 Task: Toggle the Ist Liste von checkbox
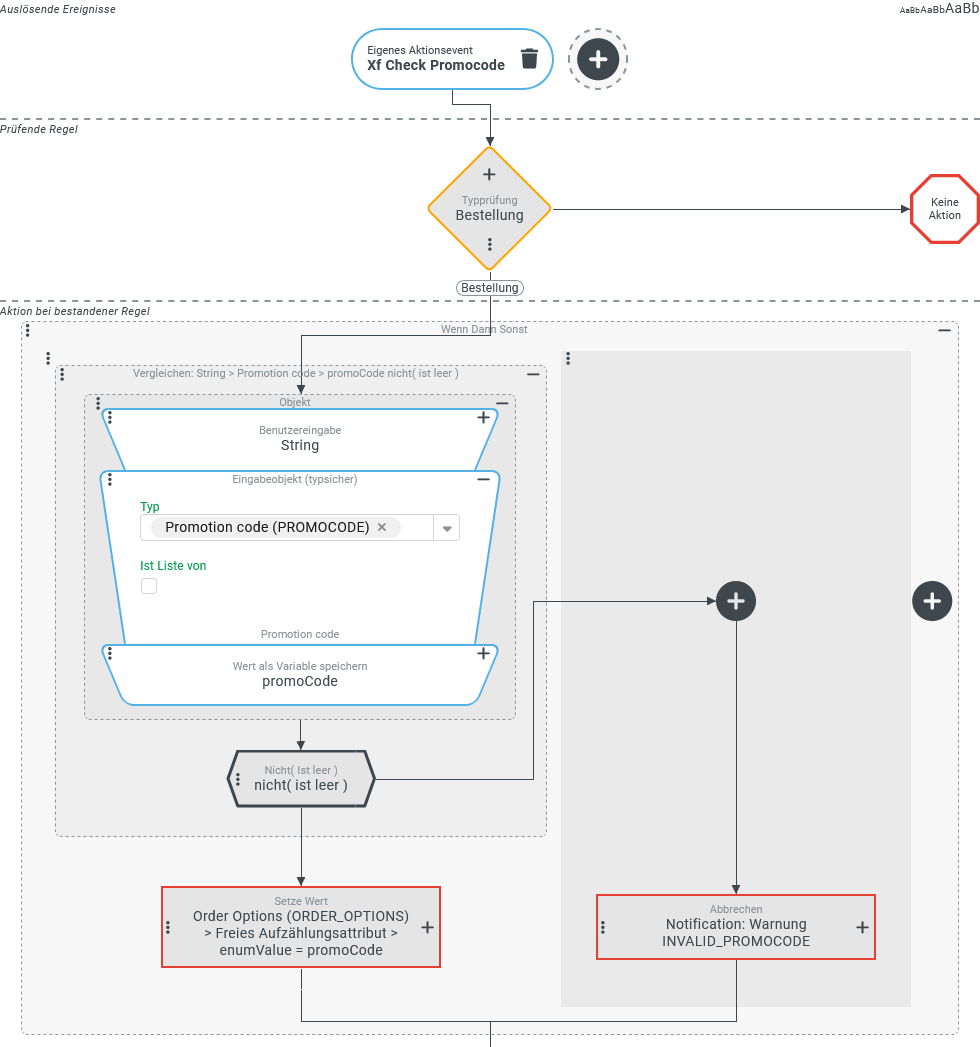[149, 586]
